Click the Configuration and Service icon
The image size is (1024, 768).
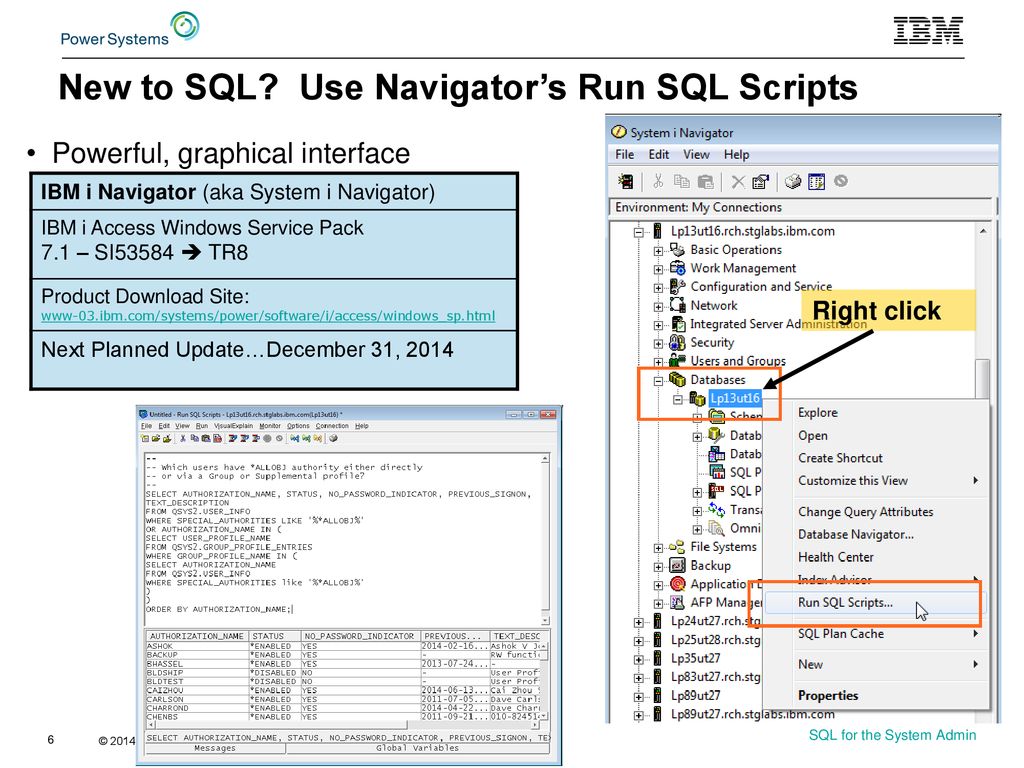(677, 286)
